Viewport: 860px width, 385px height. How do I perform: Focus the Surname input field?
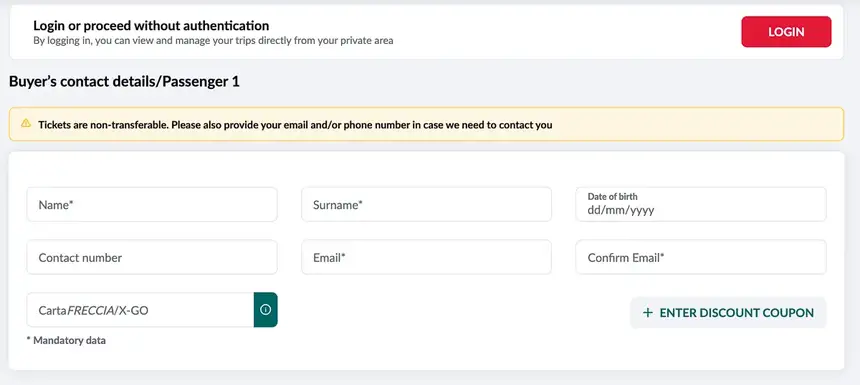click(x=426, y=205)
